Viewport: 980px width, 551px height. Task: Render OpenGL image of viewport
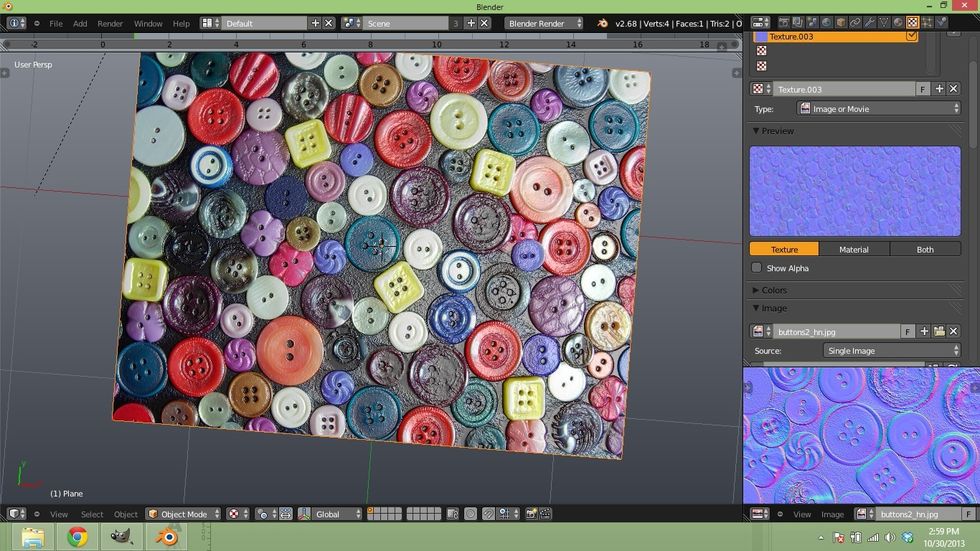click(x=531, y=514)
